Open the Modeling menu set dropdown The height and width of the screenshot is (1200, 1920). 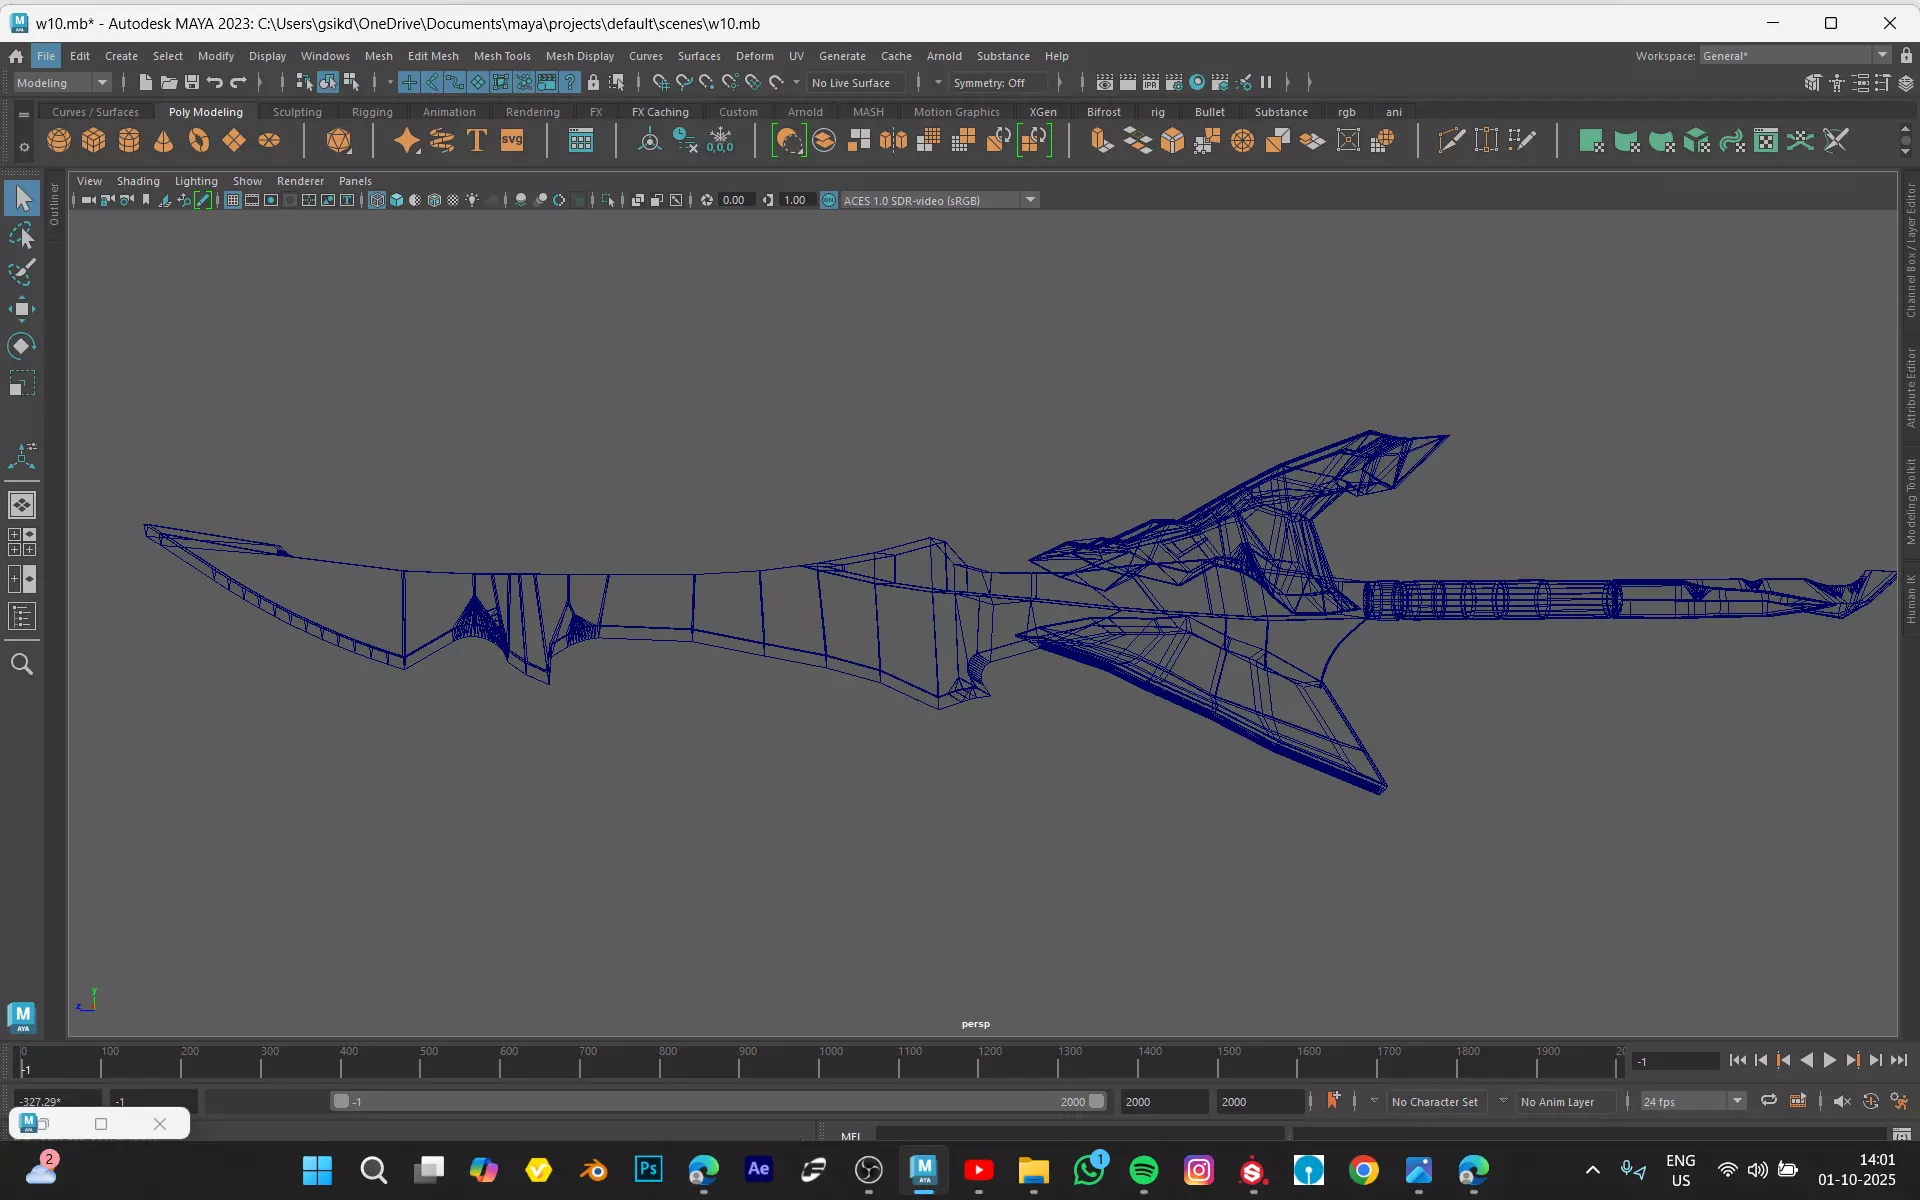[x=62, y=82]
